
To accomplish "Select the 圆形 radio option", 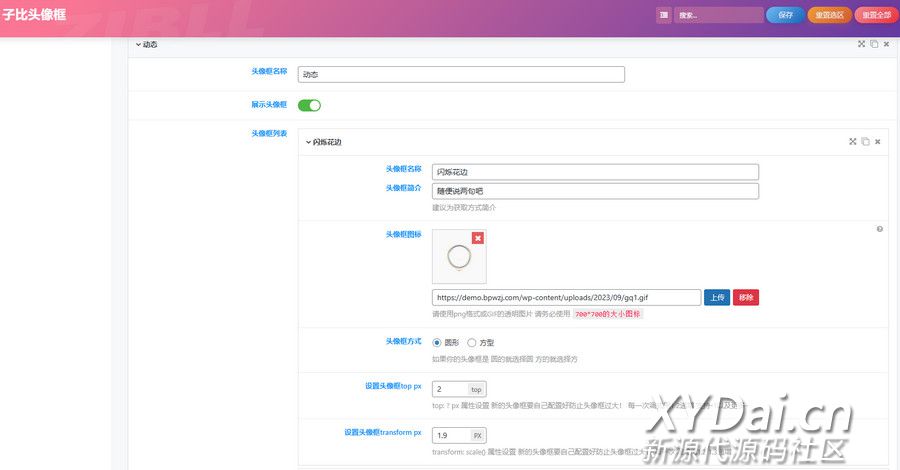I will pyautogui.click(x=437, y=342).
